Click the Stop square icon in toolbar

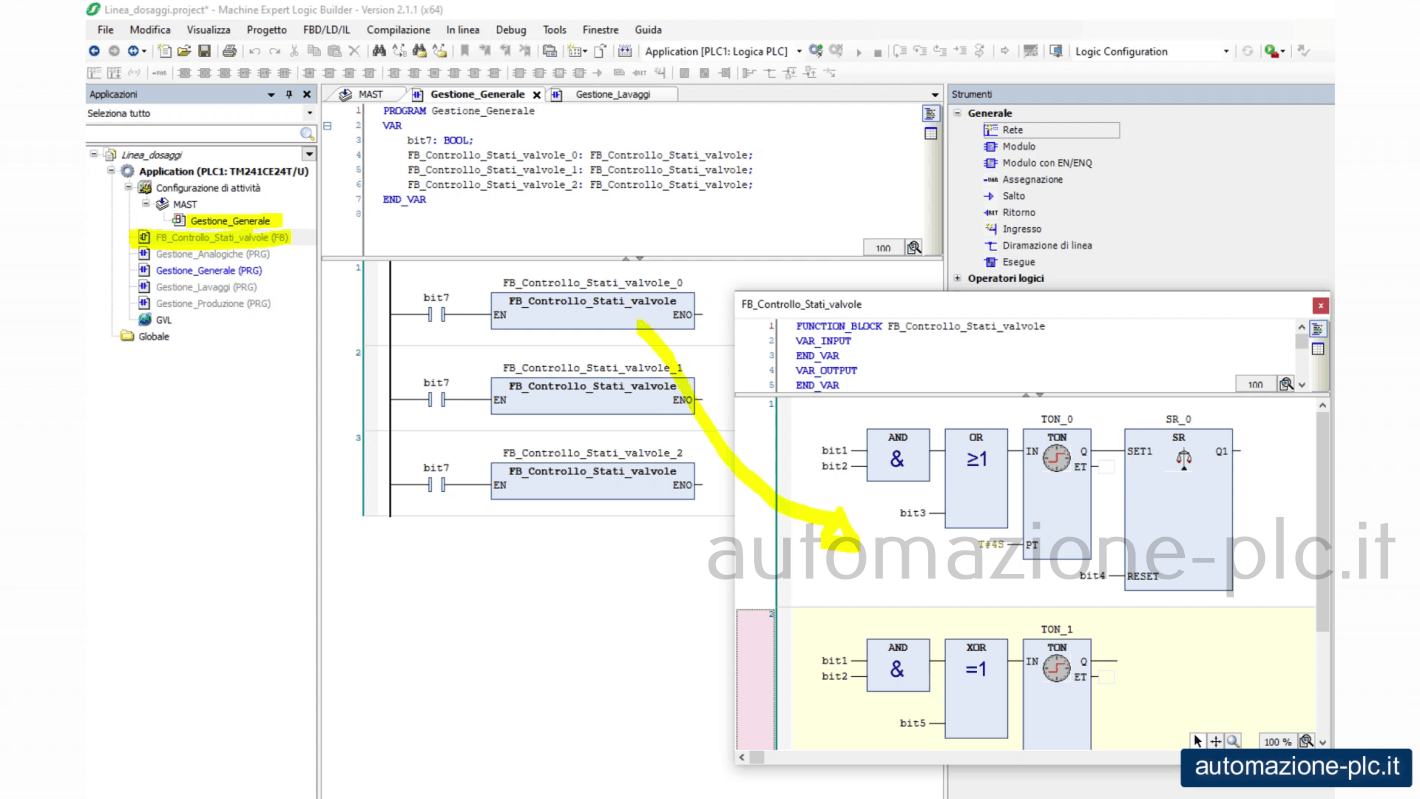pos(877,52)
